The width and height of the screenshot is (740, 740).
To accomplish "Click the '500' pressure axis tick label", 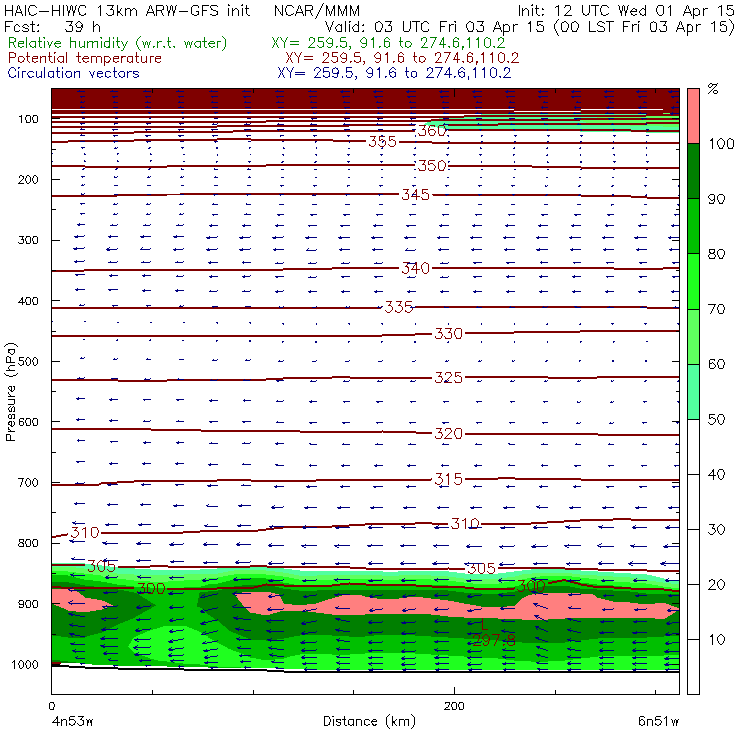I will pyautogui.click(x=28, y=361).
